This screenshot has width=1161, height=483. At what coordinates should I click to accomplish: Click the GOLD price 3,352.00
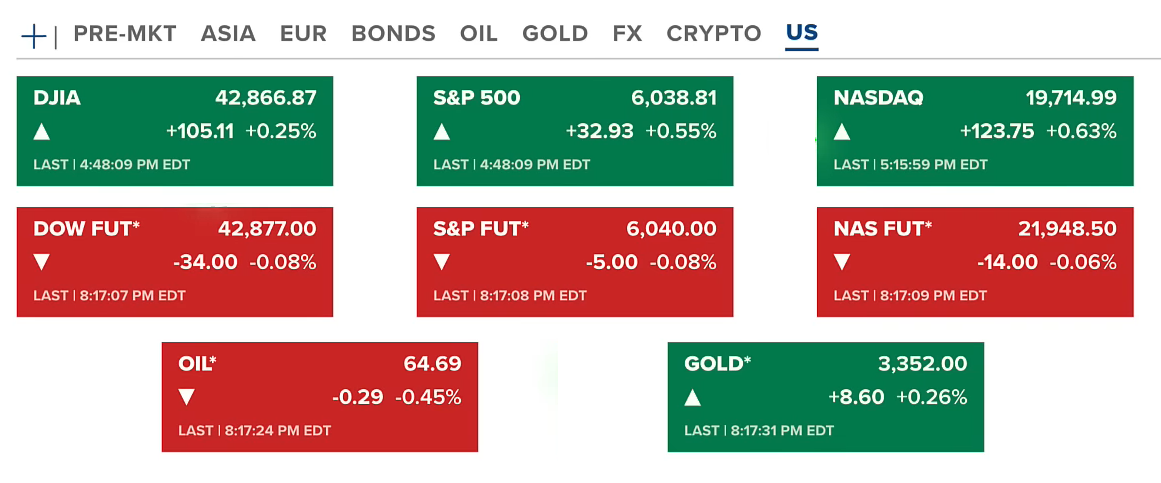922,364
